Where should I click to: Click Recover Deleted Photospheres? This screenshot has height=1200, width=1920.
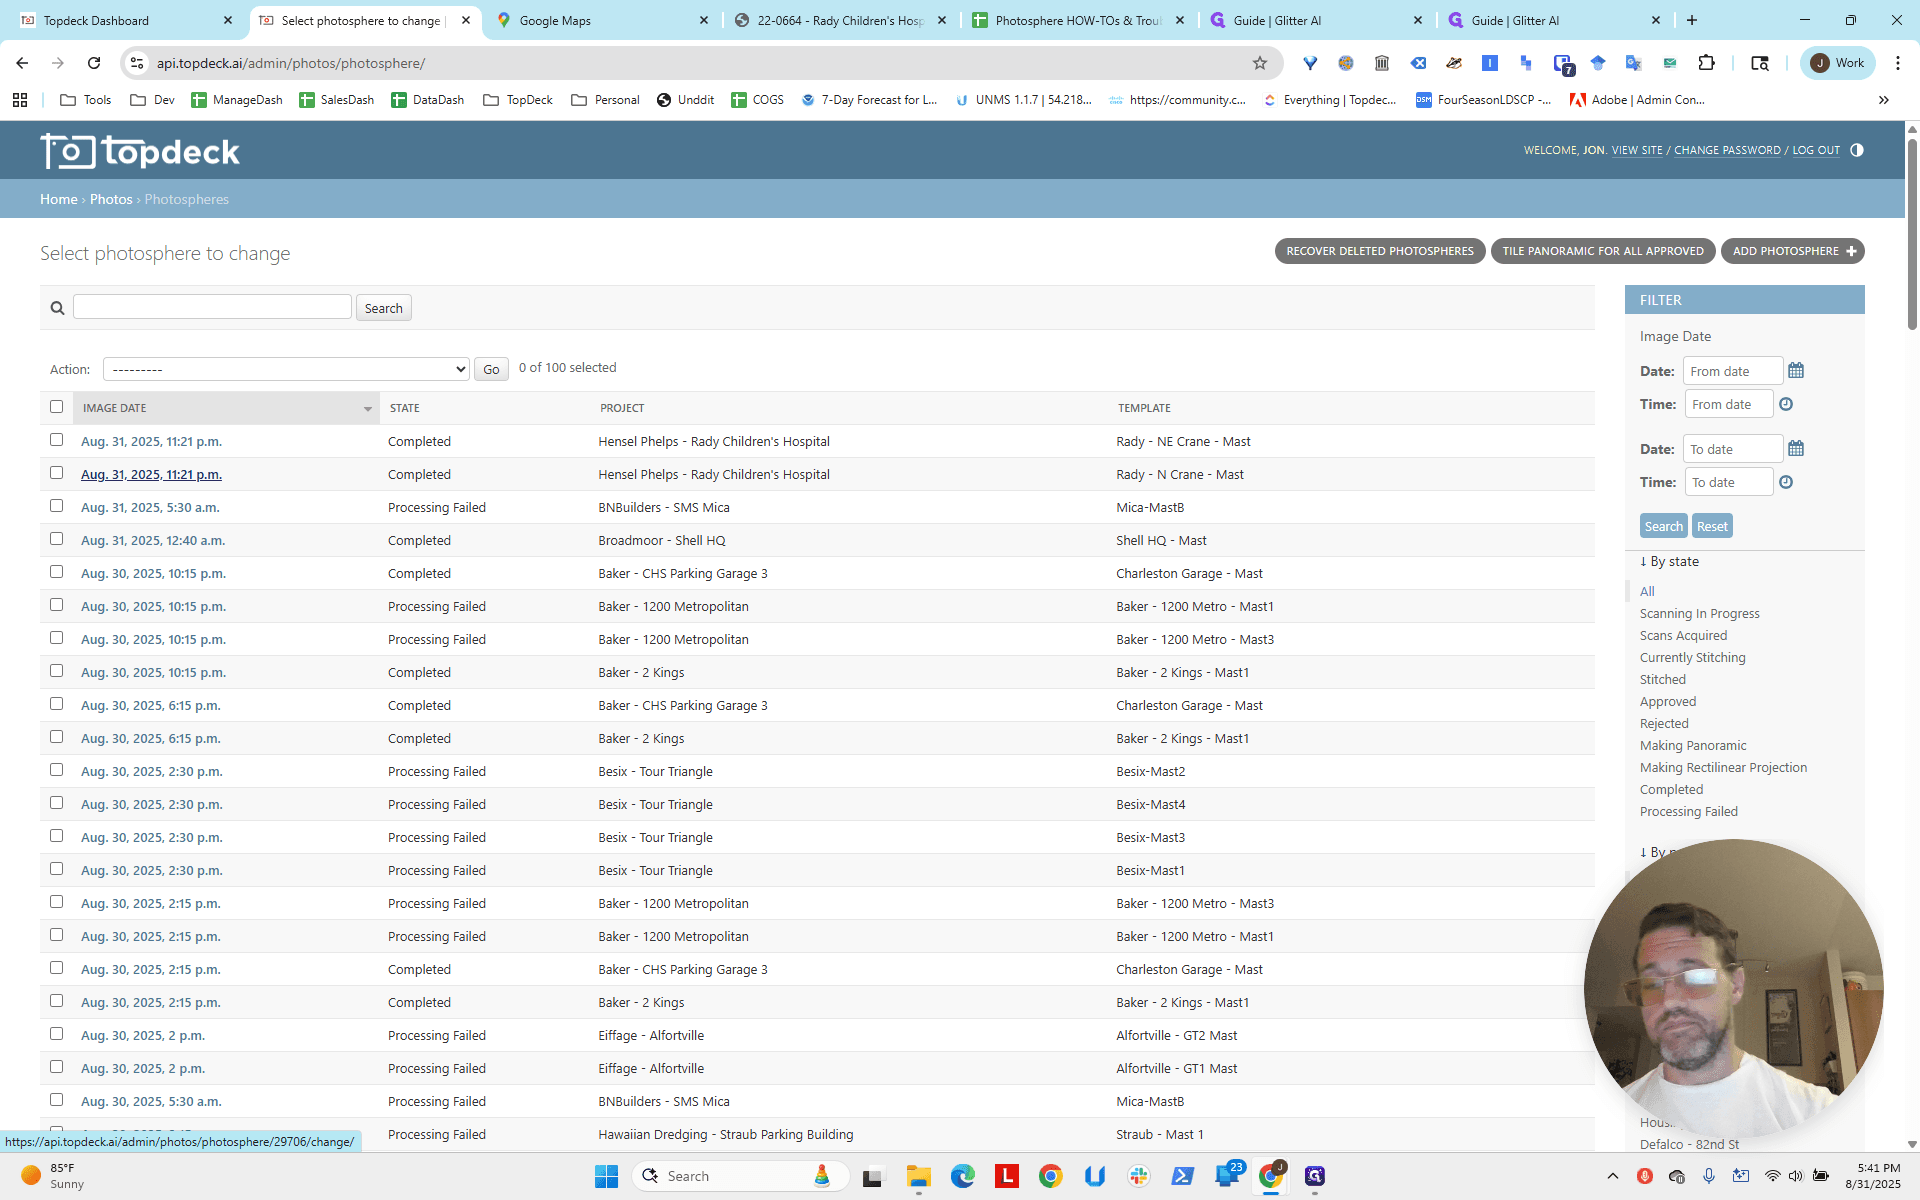coord(1380,251)
